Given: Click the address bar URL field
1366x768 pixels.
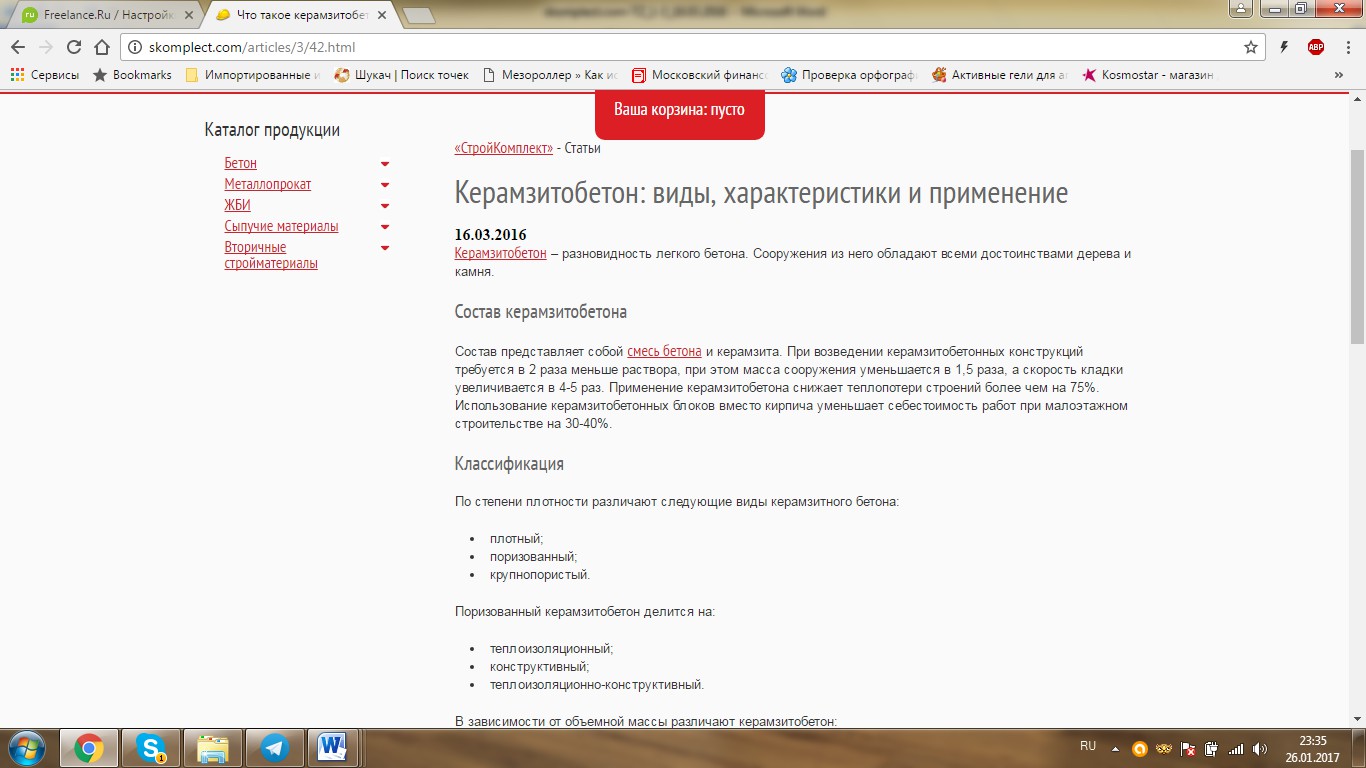Looking at the screenshot, I should [690, 47].
